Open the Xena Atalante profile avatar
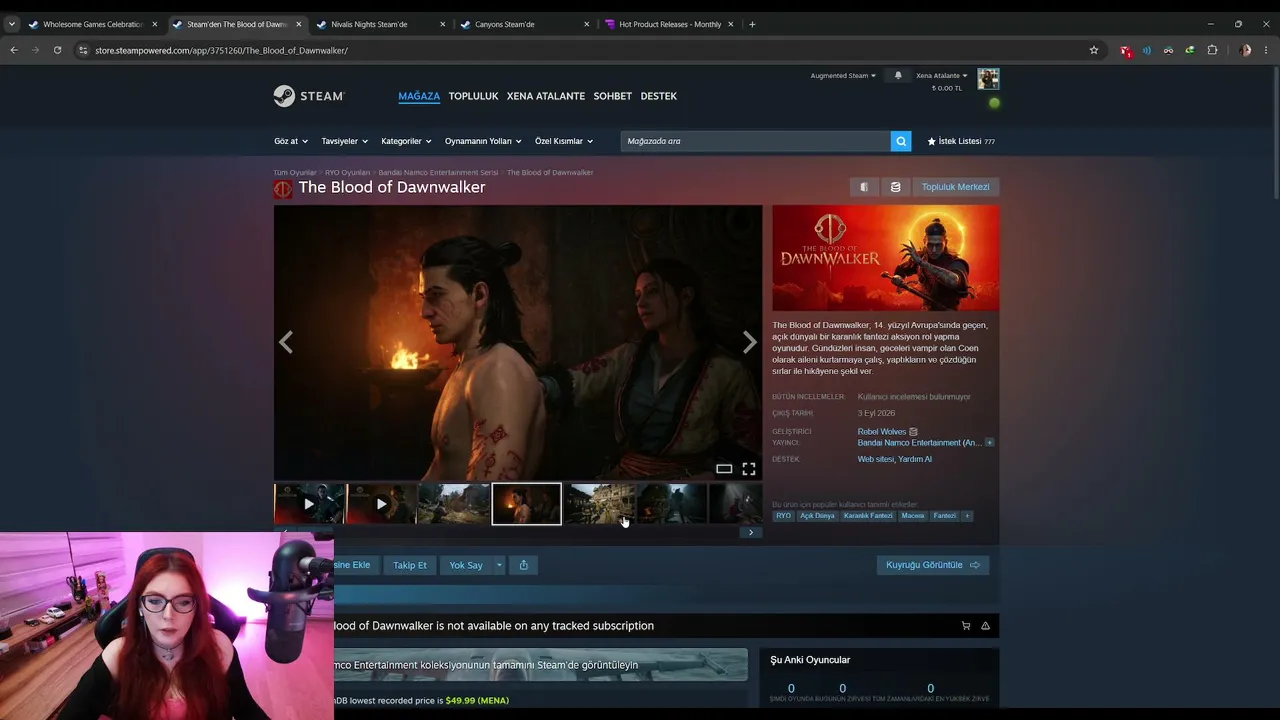Screen dimensions: 1280x720 pyautogui.click(x=988, y=79)
